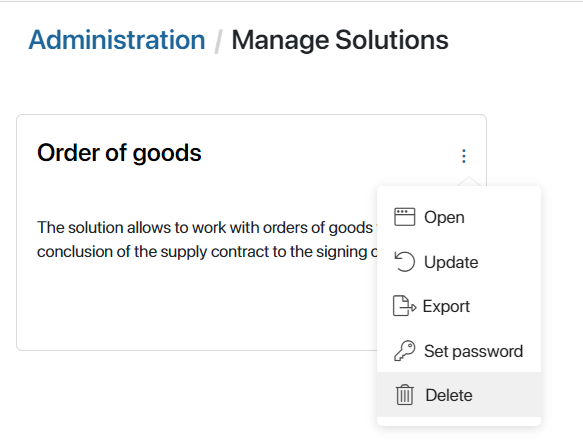This screenshot has width=583, height=446.
Task: Go to the Administration breadcrumb link
Action: tap(117, 40)
